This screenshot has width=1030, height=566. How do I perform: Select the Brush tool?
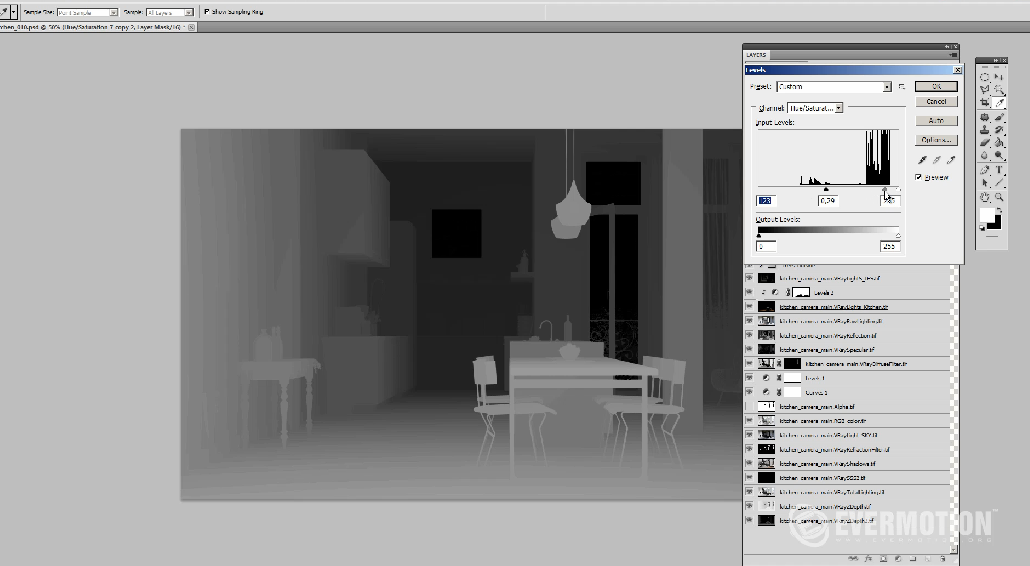(999, 118)
